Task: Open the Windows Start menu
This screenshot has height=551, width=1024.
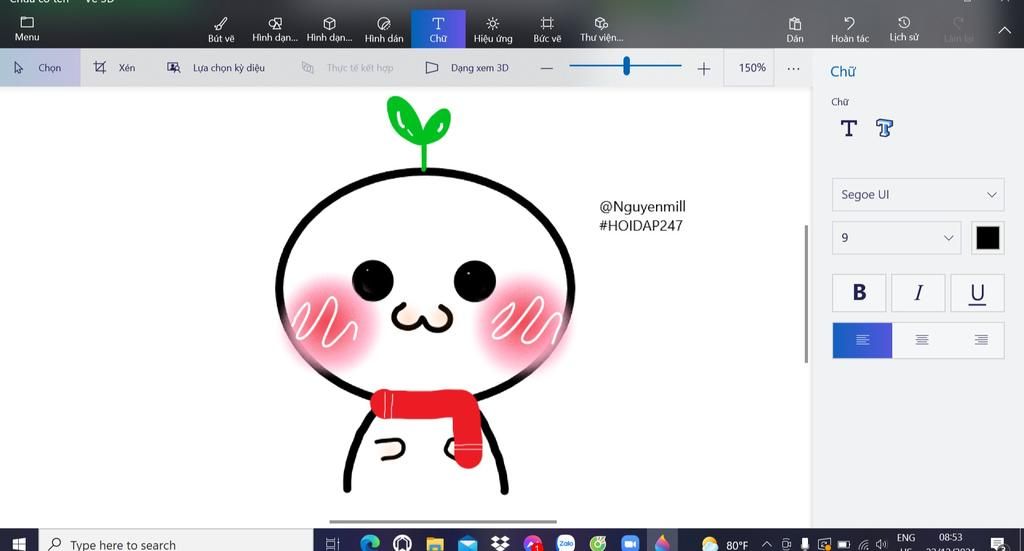Action: pyautogui.click(x=19, y=543)
